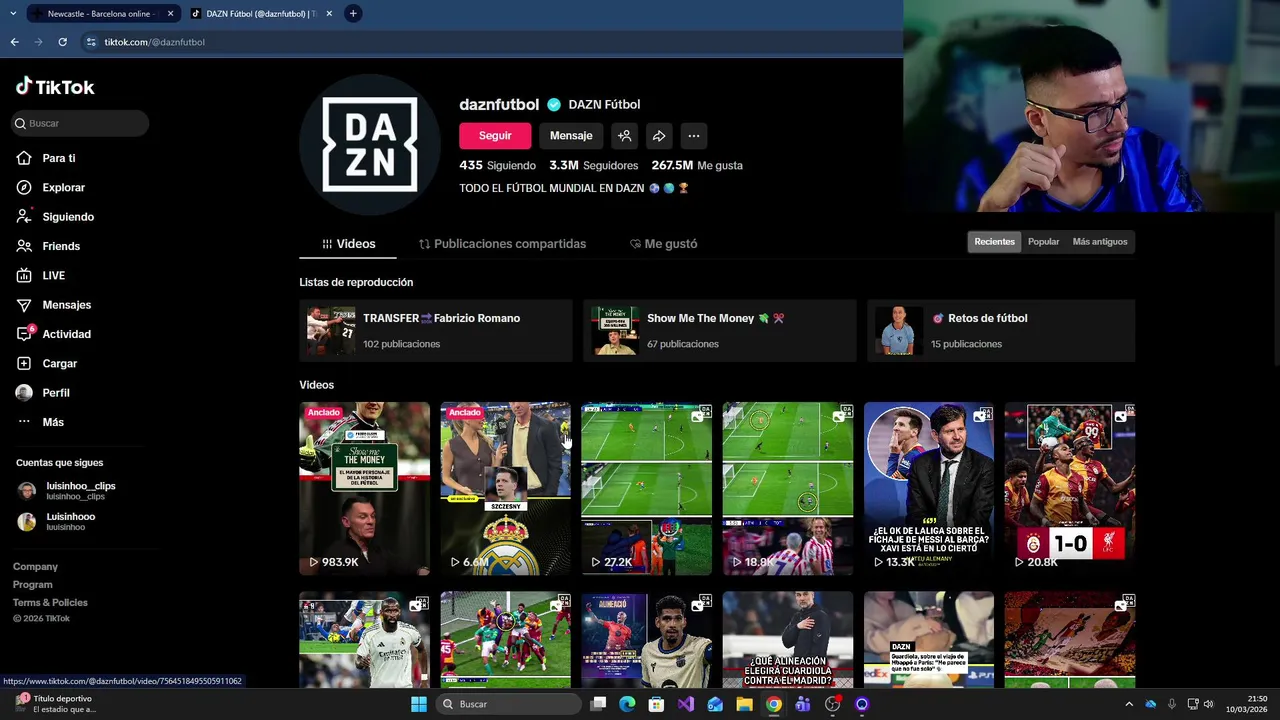Expand the Program footer section
Image resolution: width=1280 pixels, height=720 pixels.
pos(33,585)
